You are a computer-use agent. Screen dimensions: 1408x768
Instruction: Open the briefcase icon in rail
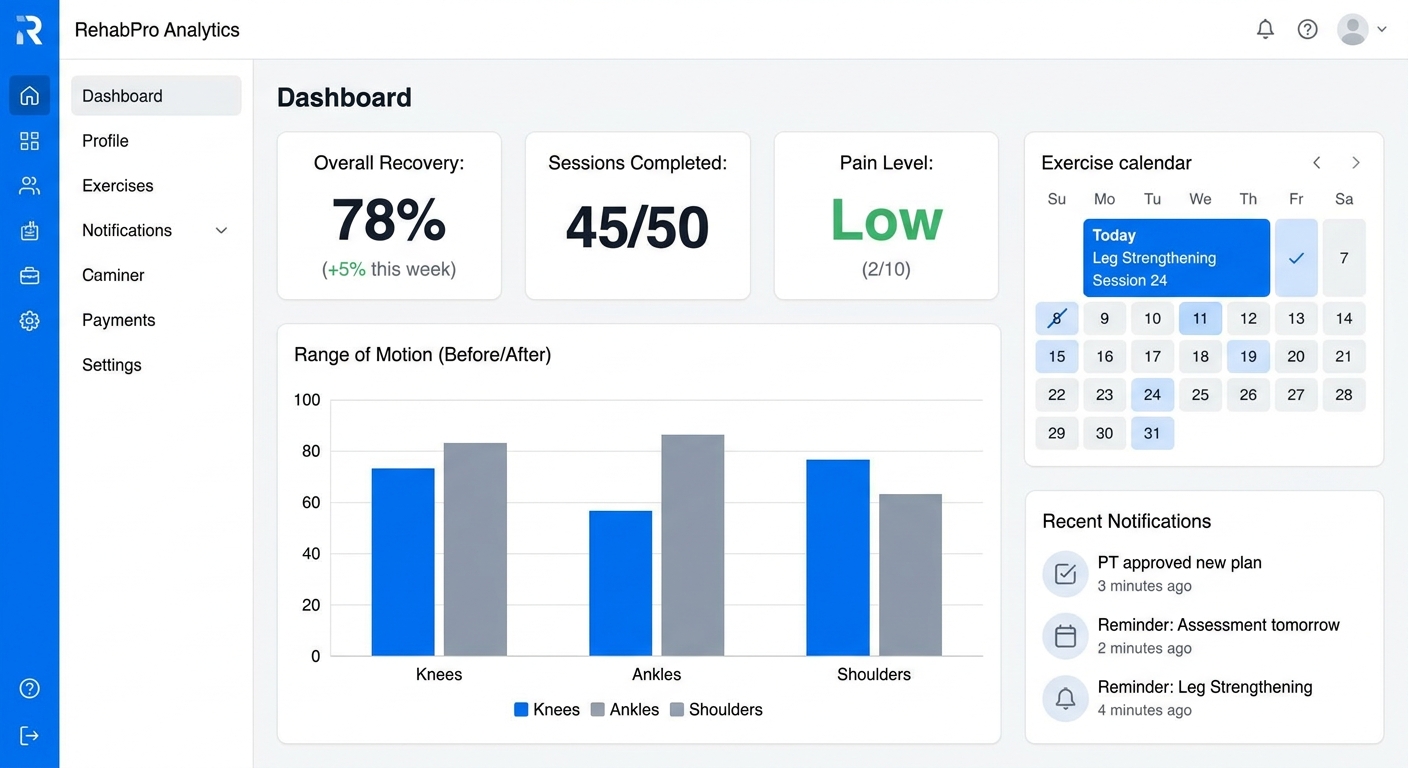29,276
